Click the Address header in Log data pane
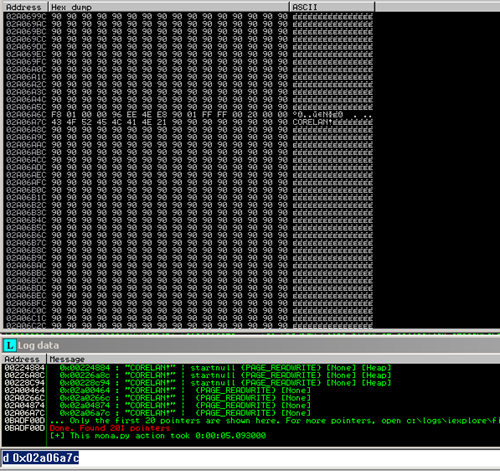This screenshot has width=500, height=471. pos(23,359)
